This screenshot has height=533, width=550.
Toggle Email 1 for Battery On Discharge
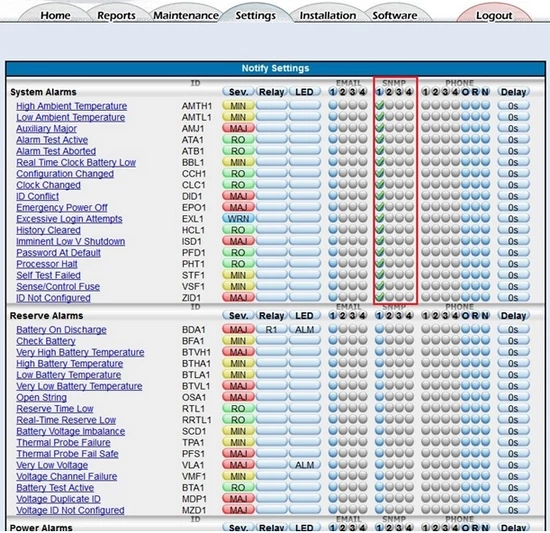point(333,329)
